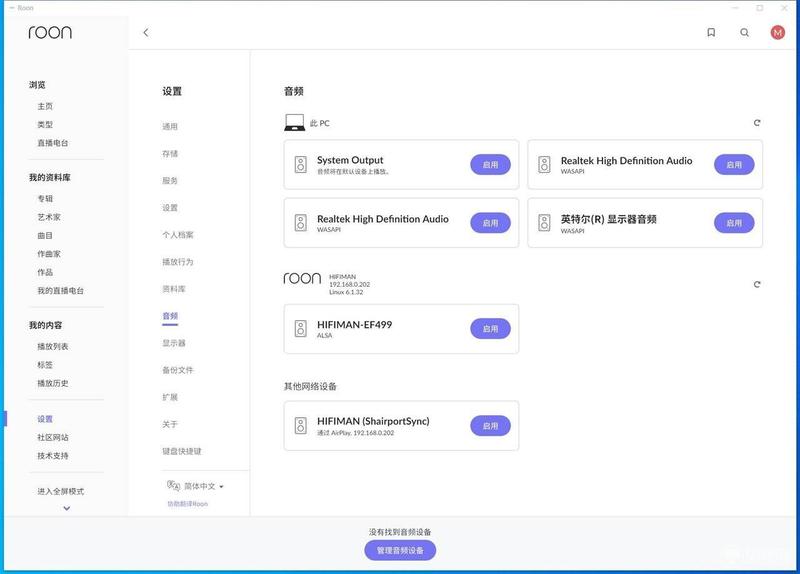The height and width of the screenshot is (574, 800).
Task: Open 我的直播电台 in sidebar
Action: tap(60, 290)
